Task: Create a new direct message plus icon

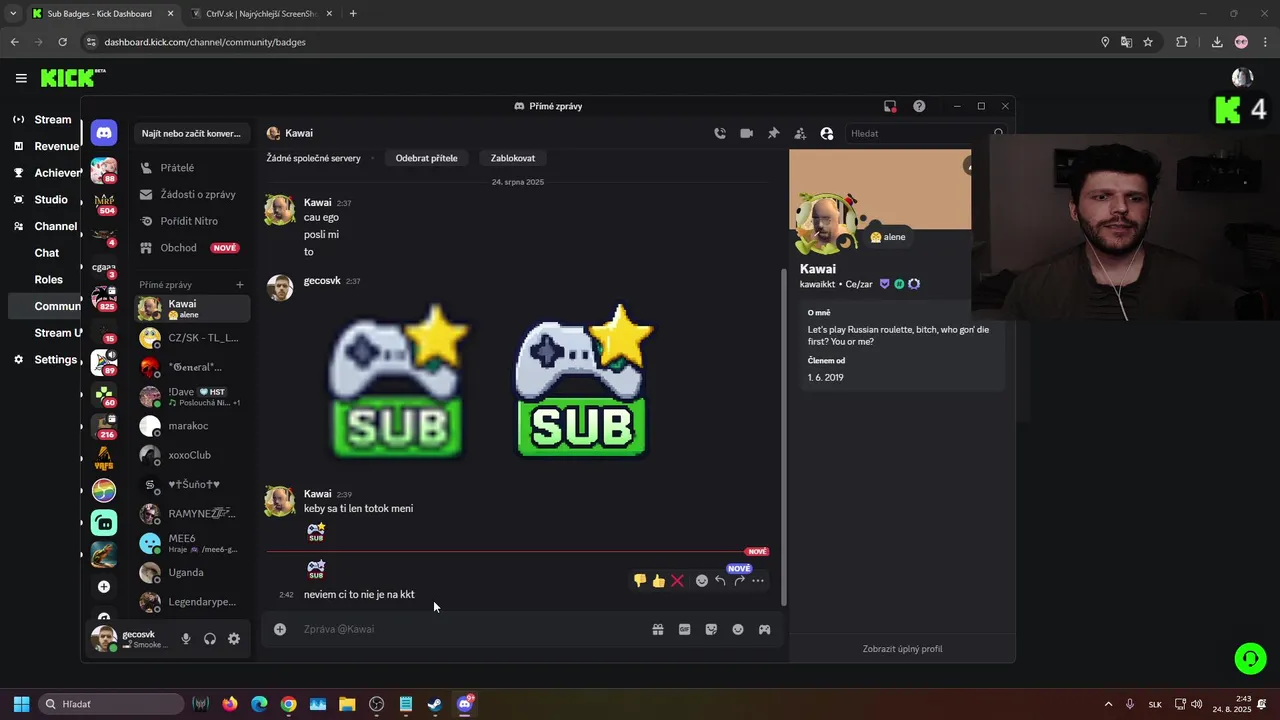Action: click(240, 285)
